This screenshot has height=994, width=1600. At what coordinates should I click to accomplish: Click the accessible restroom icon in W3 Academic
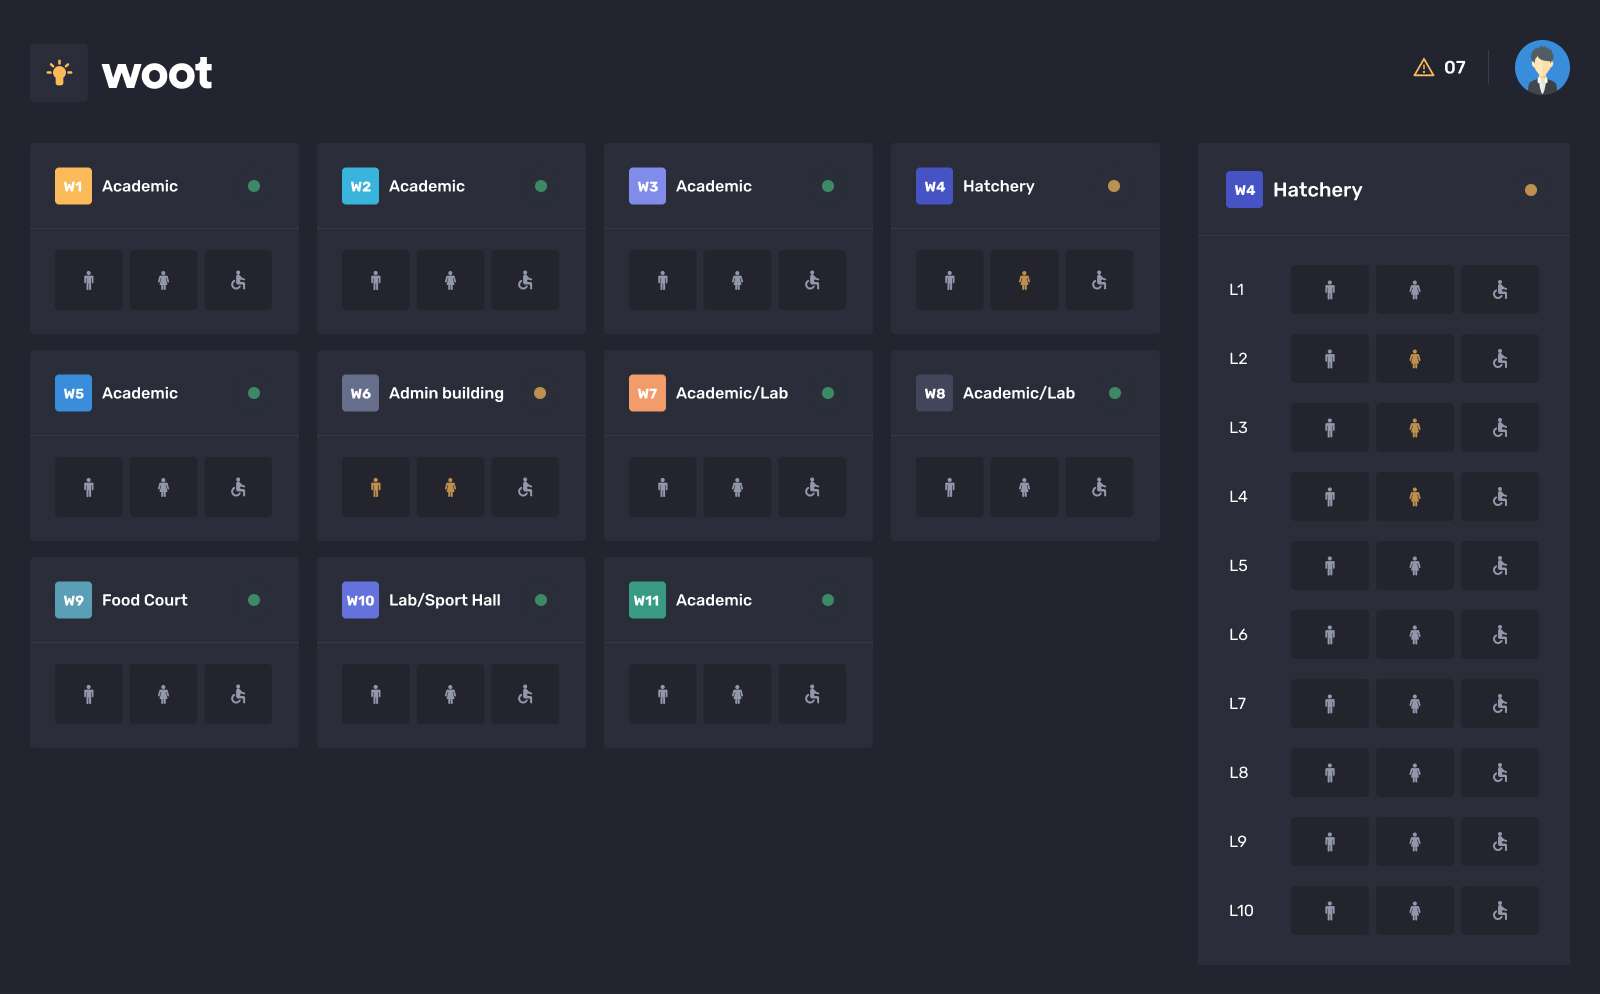(x=812, y=280)
